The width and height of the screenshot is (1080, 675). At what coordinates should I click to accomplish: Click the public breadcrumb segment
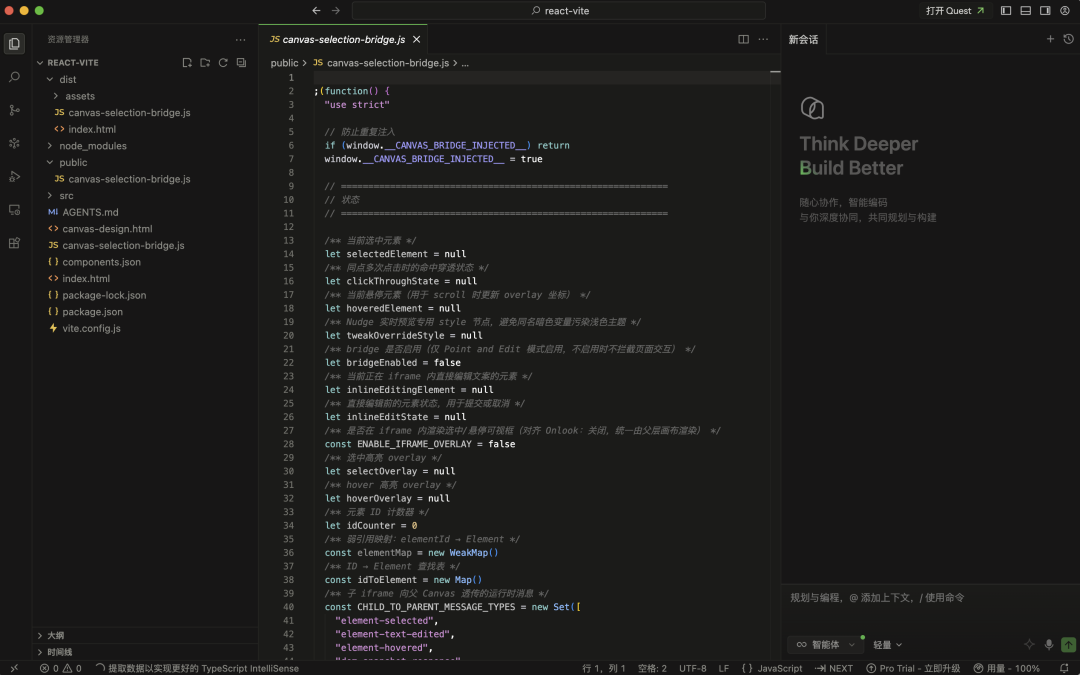coord(284,63)
